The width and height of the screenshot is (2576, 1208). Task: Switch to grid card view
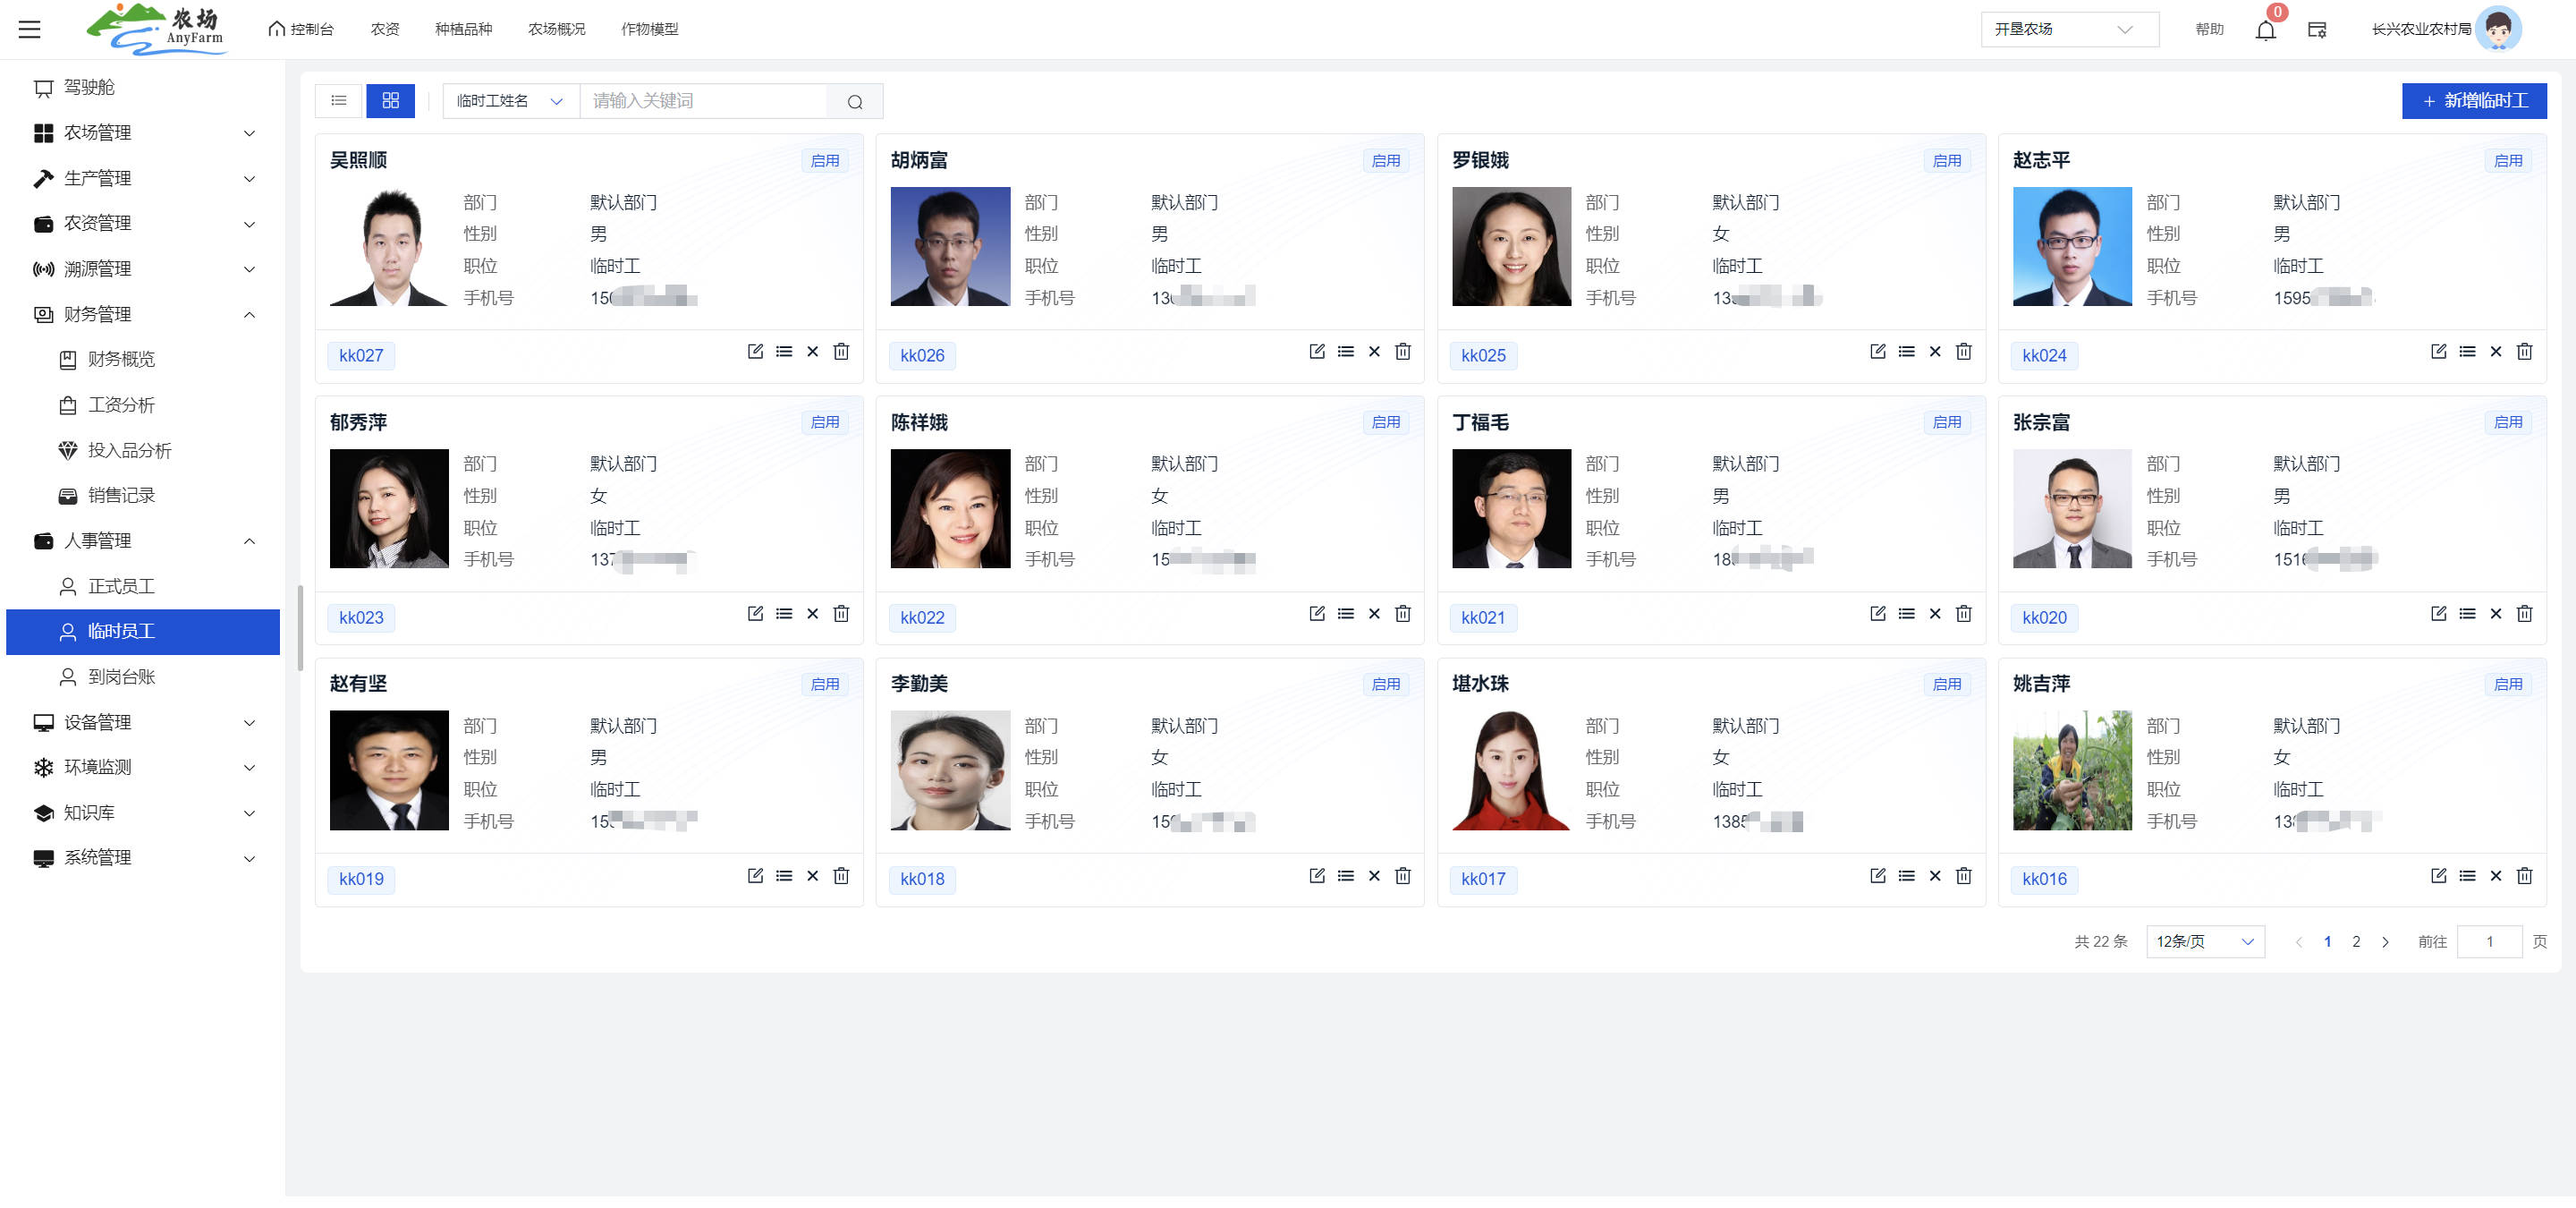pos(390,101)
